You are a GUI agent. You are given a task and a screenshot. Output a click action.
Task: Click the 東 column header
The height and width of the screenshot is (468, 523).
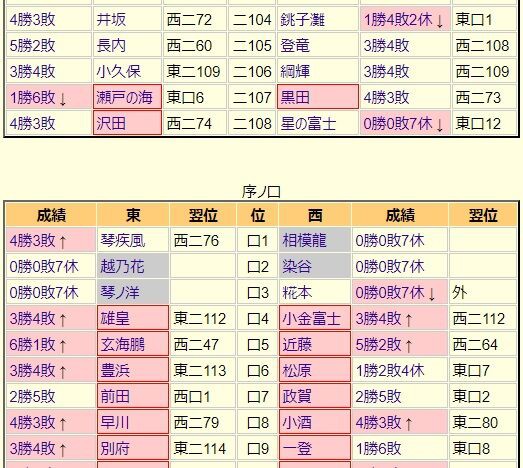133,215
